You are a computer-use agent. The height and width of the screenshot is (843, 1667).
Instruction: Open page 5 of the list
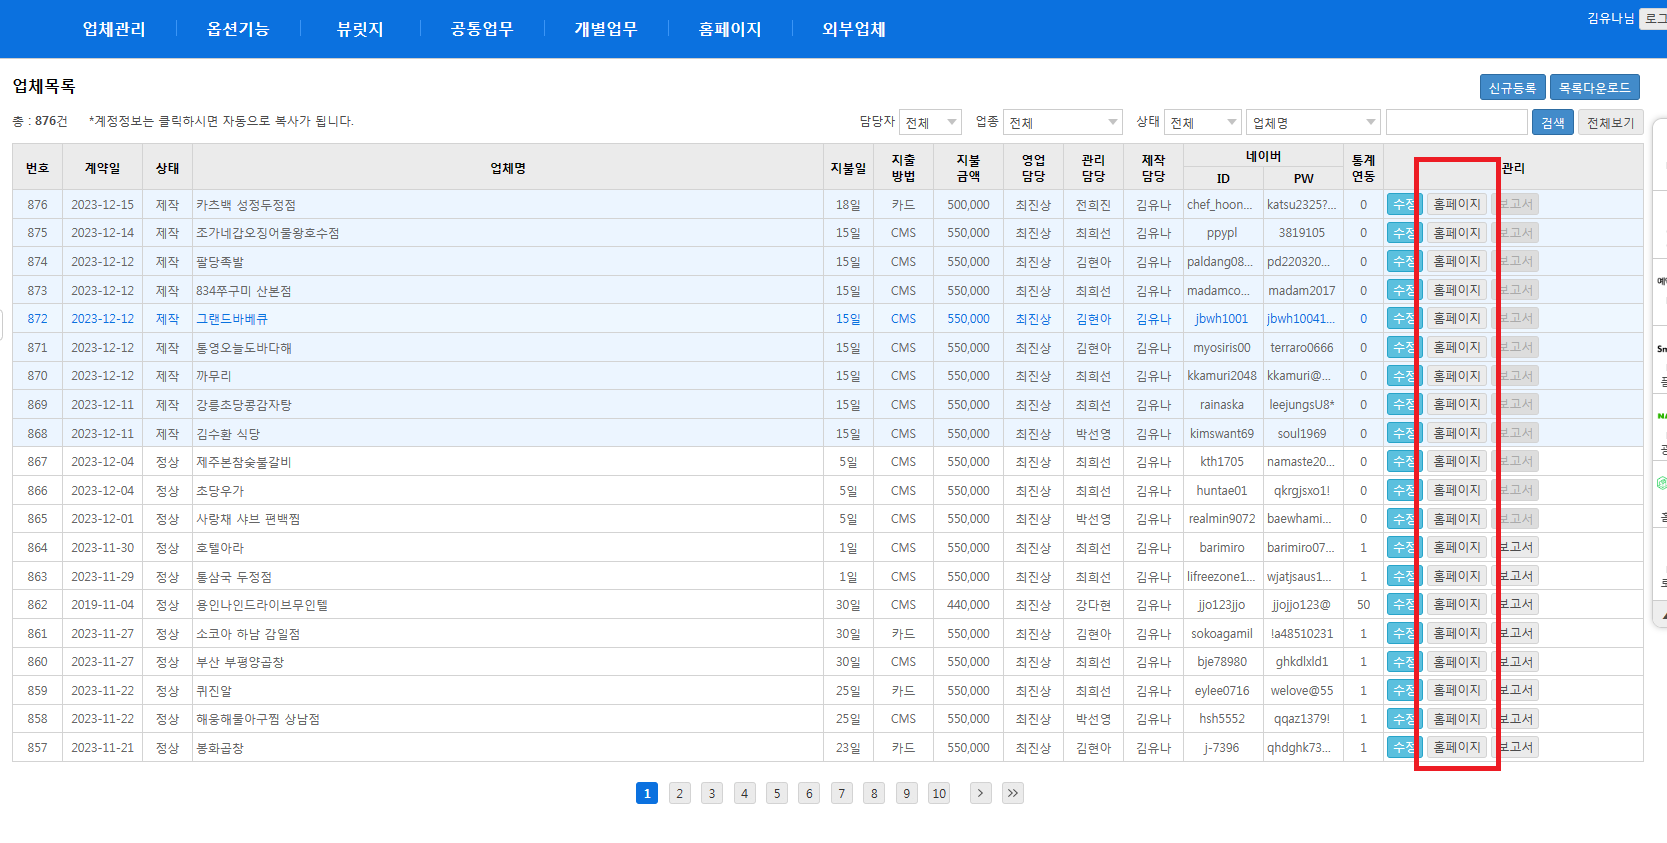coord(777,793)
